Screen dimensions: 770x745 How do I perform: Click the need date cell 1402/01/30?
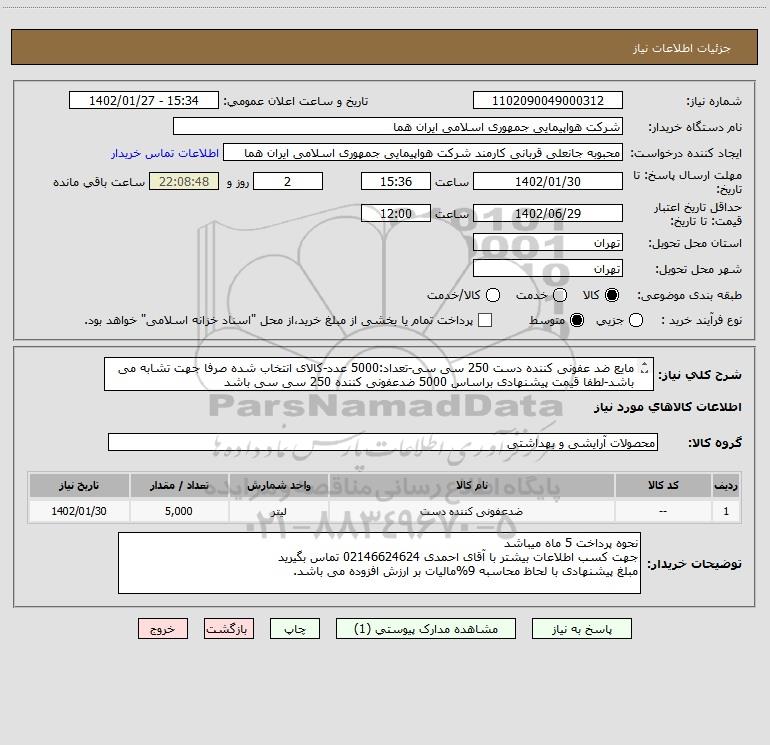coord(79,511)
